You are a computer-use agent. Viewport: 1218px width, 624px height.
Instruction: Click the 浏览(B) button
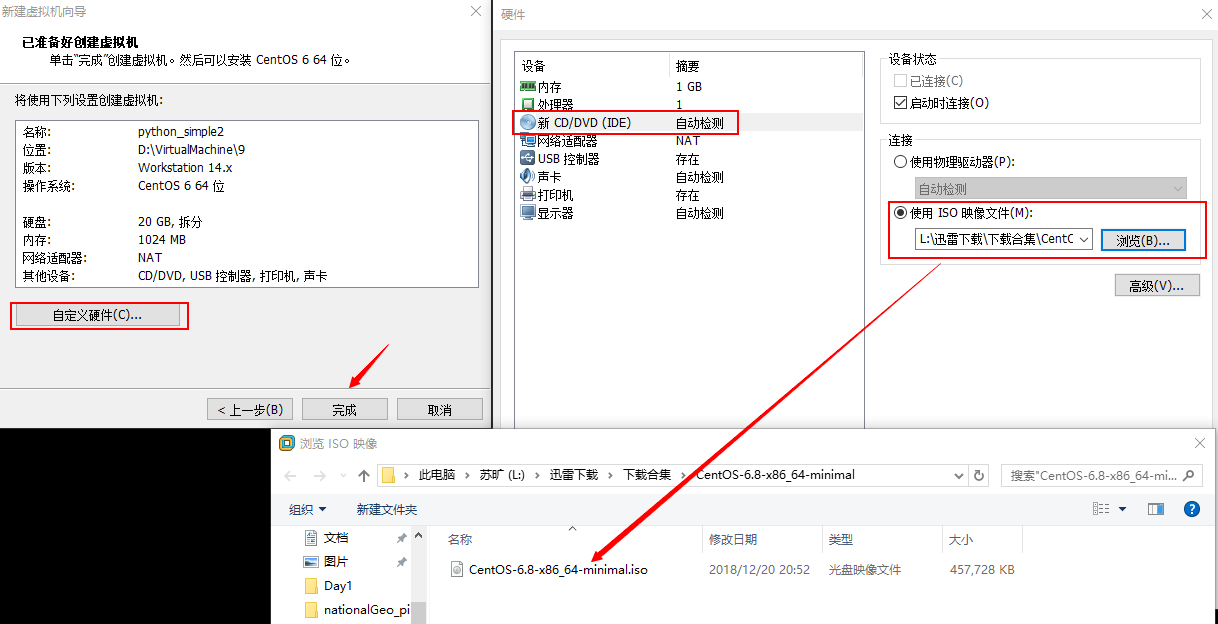click(1143, 239)
